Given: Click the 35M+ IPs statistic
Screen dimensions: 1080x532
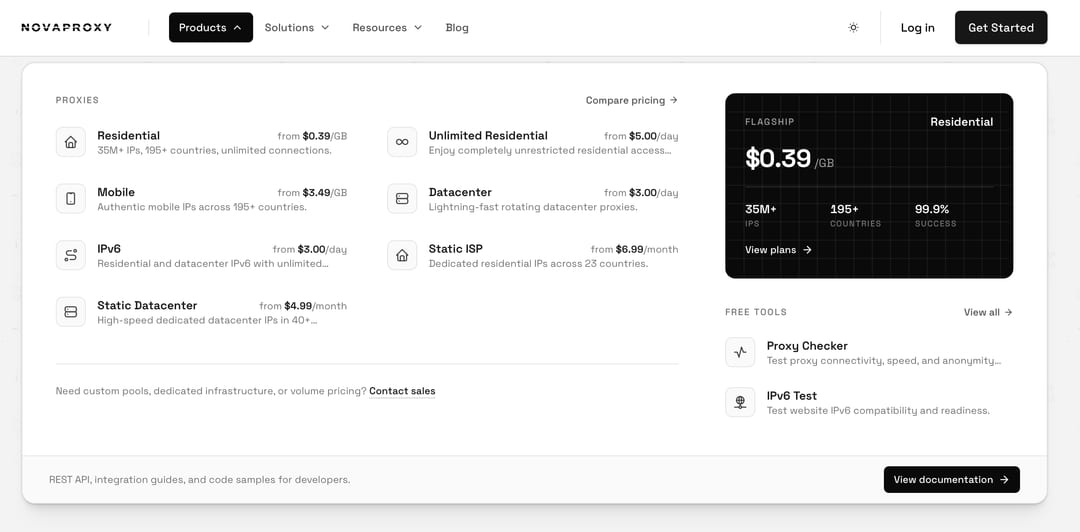Looking at the screenshot, I should 760,215.
